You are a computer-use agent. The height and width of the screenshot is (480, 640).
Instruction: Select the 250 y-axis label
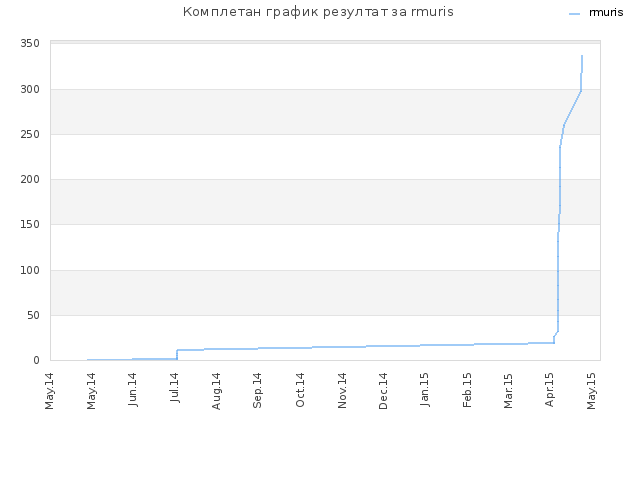pos(30,134)
